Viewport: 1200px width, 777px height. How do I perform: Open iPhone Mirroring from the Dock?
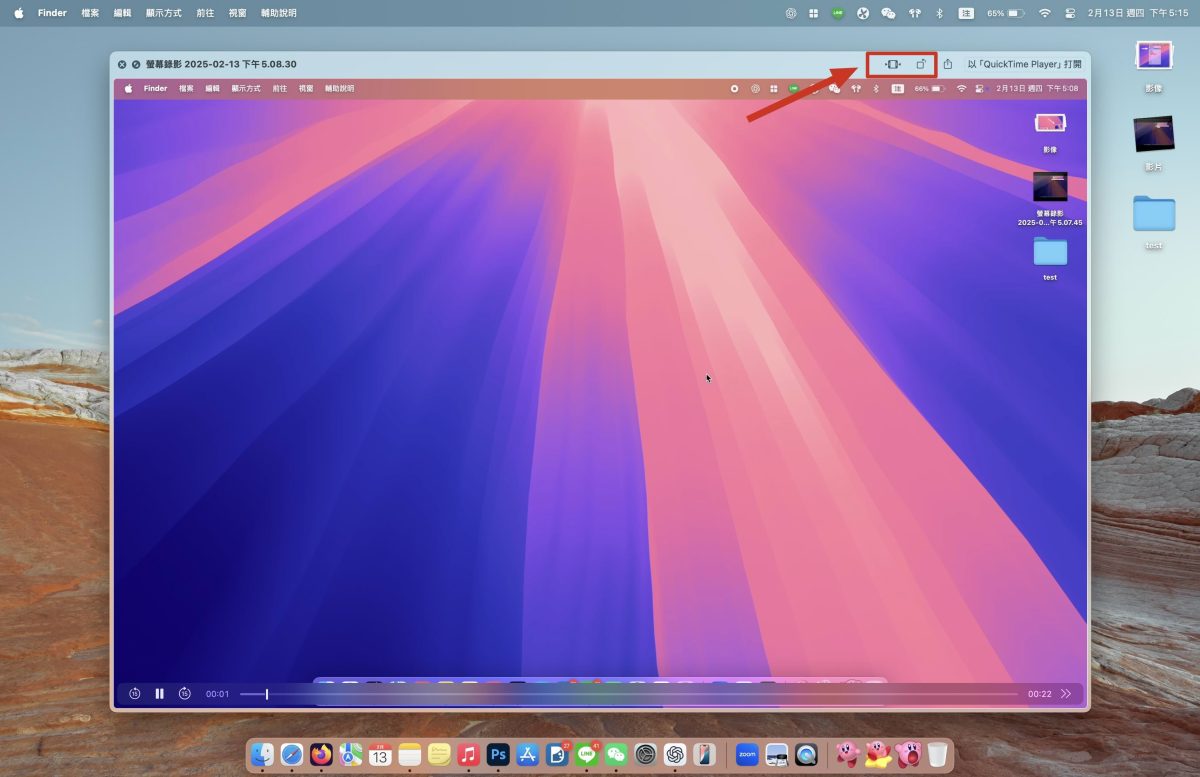click(704, 754)
